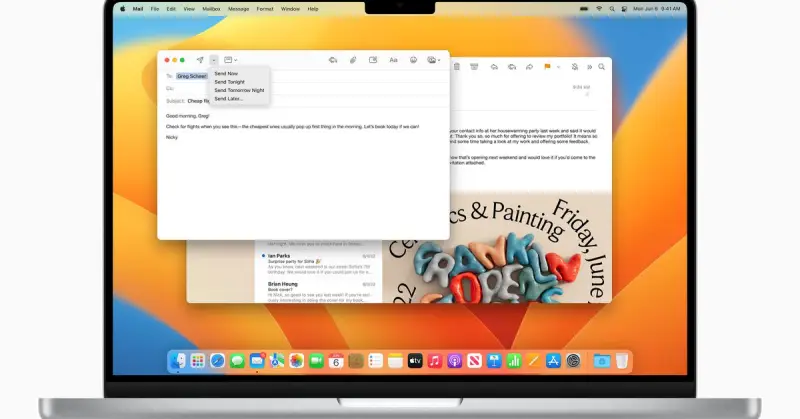Toggle the Aa format bar button
The height and width of the screenshot is (419, 800).
393,60
